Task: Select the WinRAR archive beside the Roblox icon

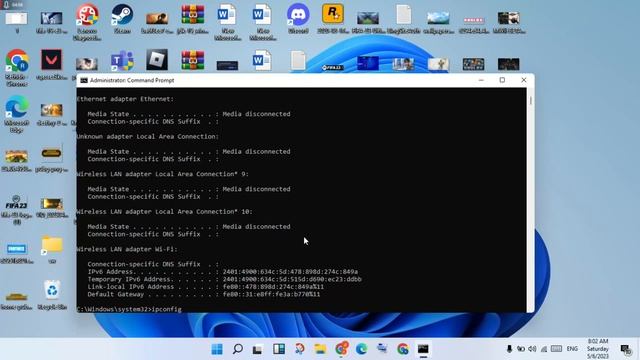Action: click(x=193, y=61)
